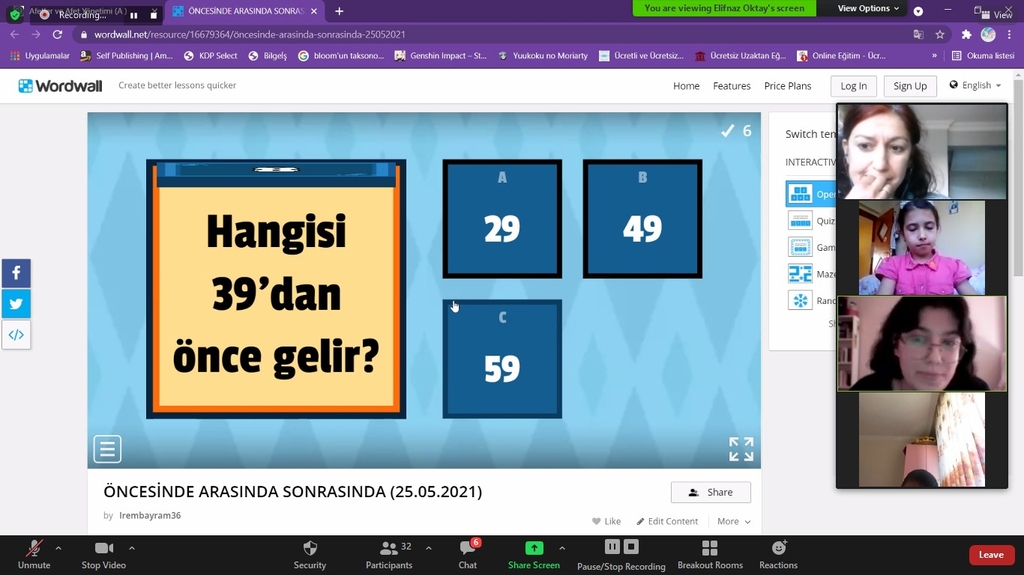Screen dimensions: 1024x575
Task: Open the Genshin Impact bookmark
Action: point(441,56)
